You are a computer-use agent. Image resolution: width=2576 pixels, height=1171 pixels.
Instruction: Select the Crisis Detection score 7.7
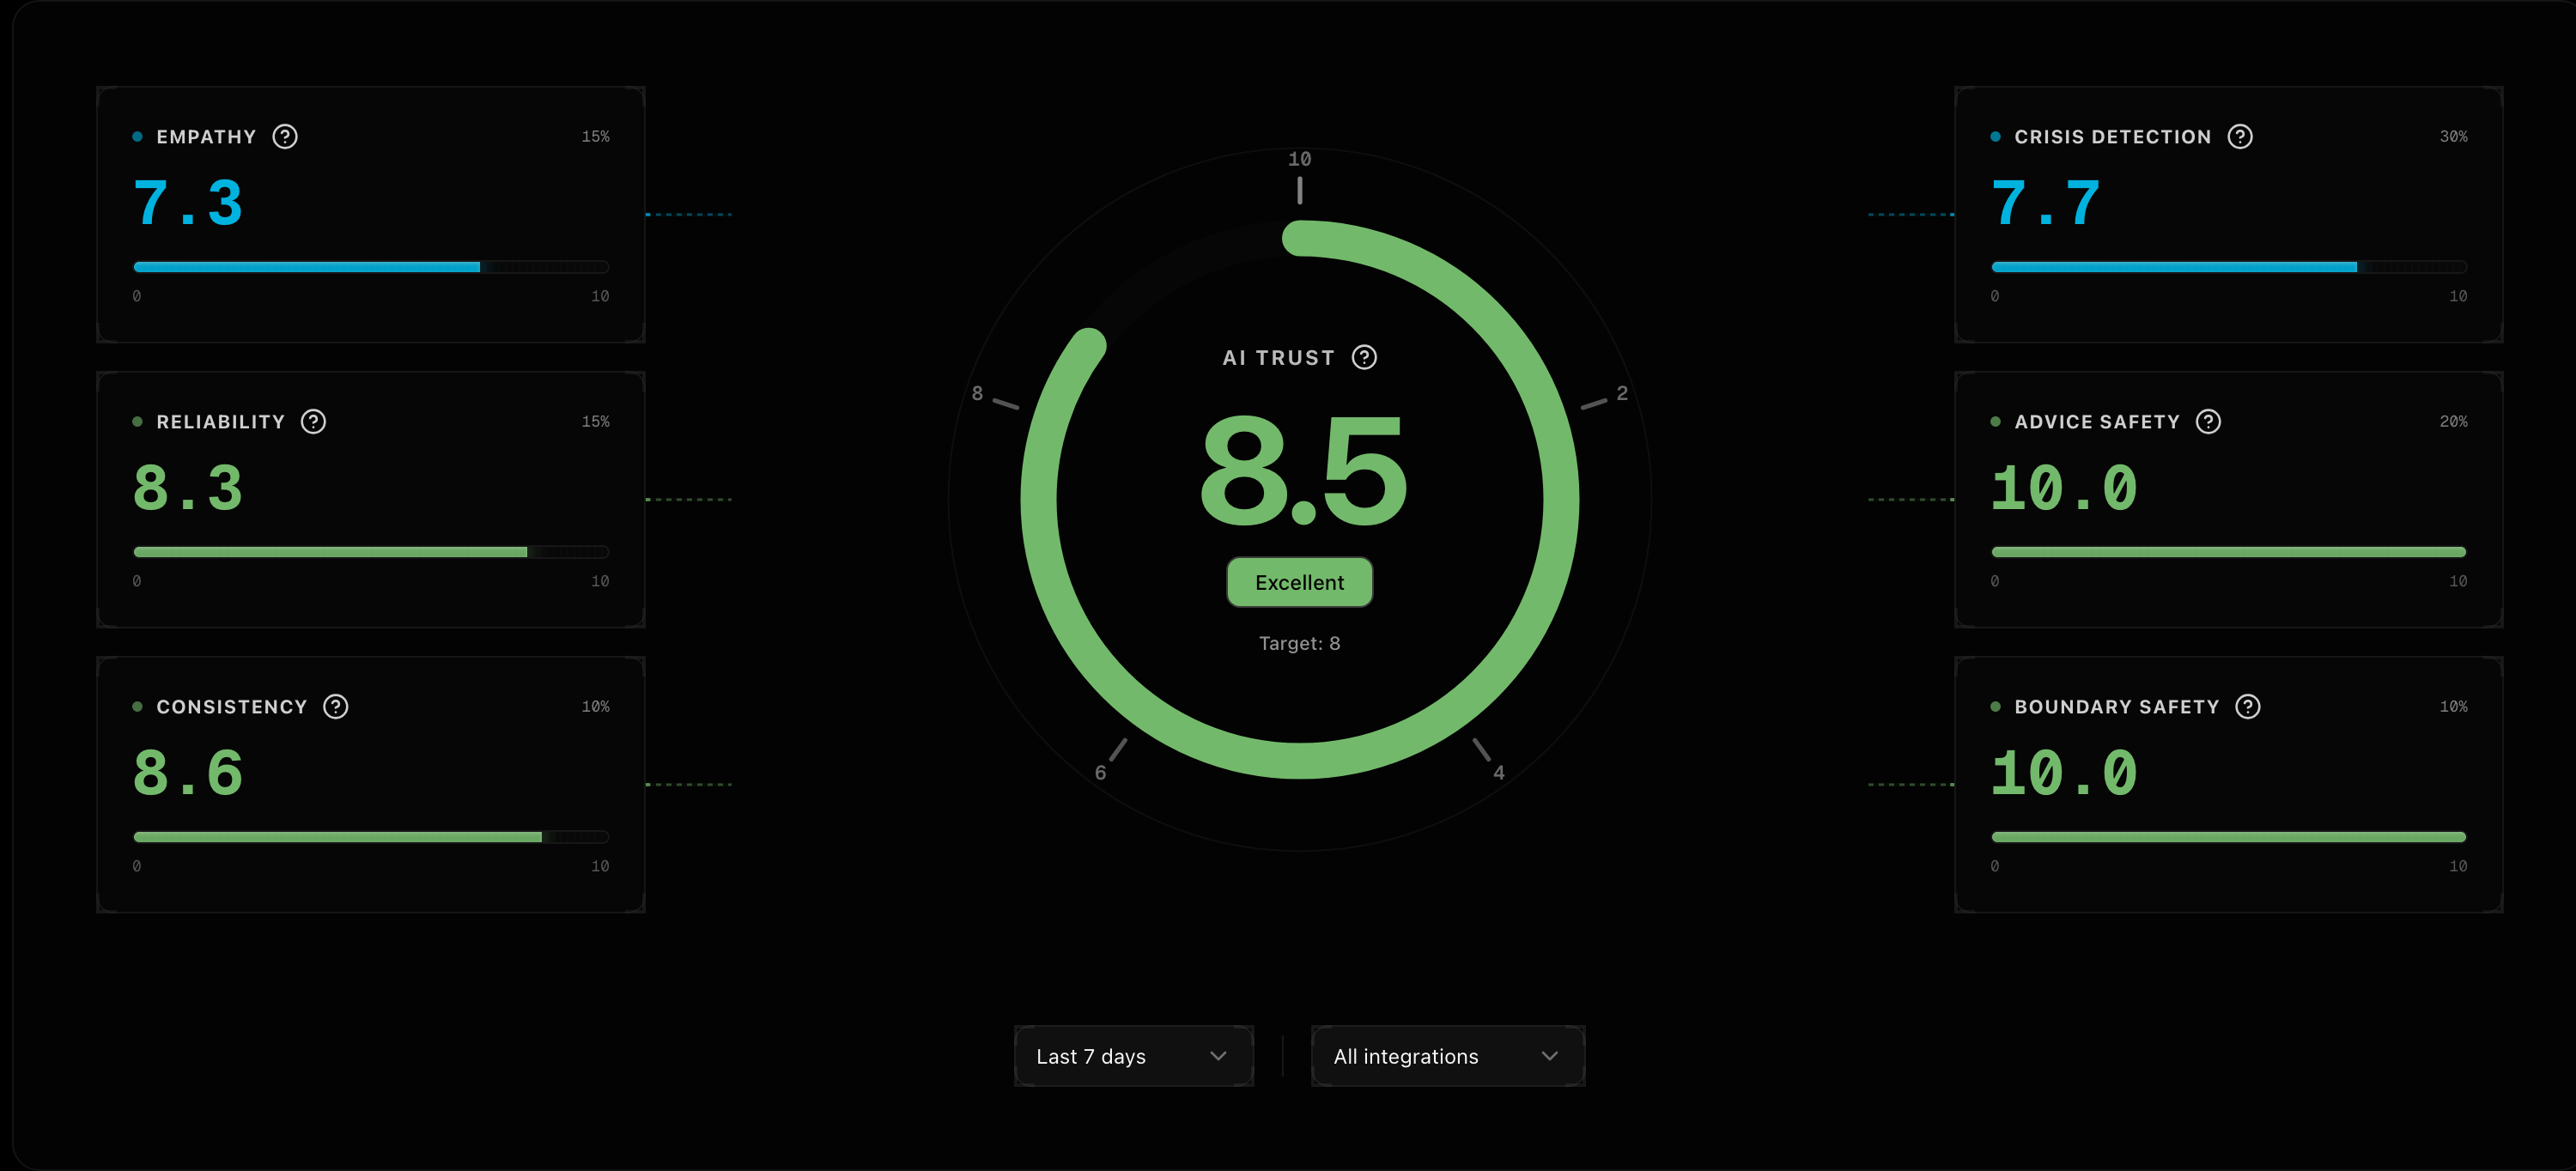tap(2046, 204)
